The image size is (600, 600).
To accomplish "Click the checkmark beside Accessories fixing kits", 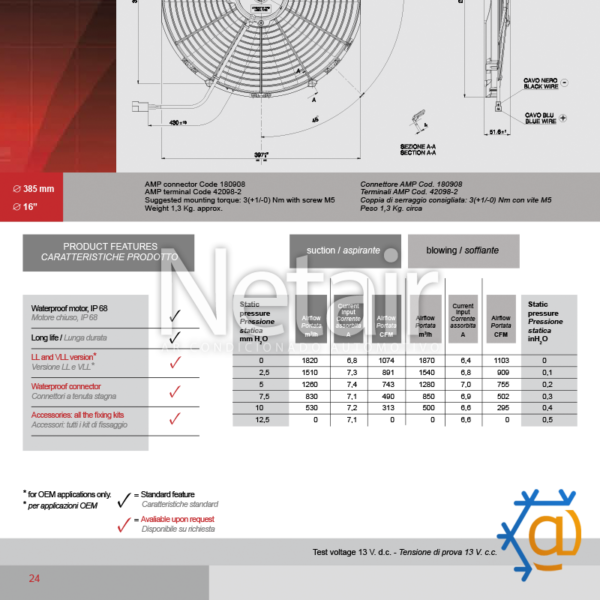I will click(x=175, y=419).
